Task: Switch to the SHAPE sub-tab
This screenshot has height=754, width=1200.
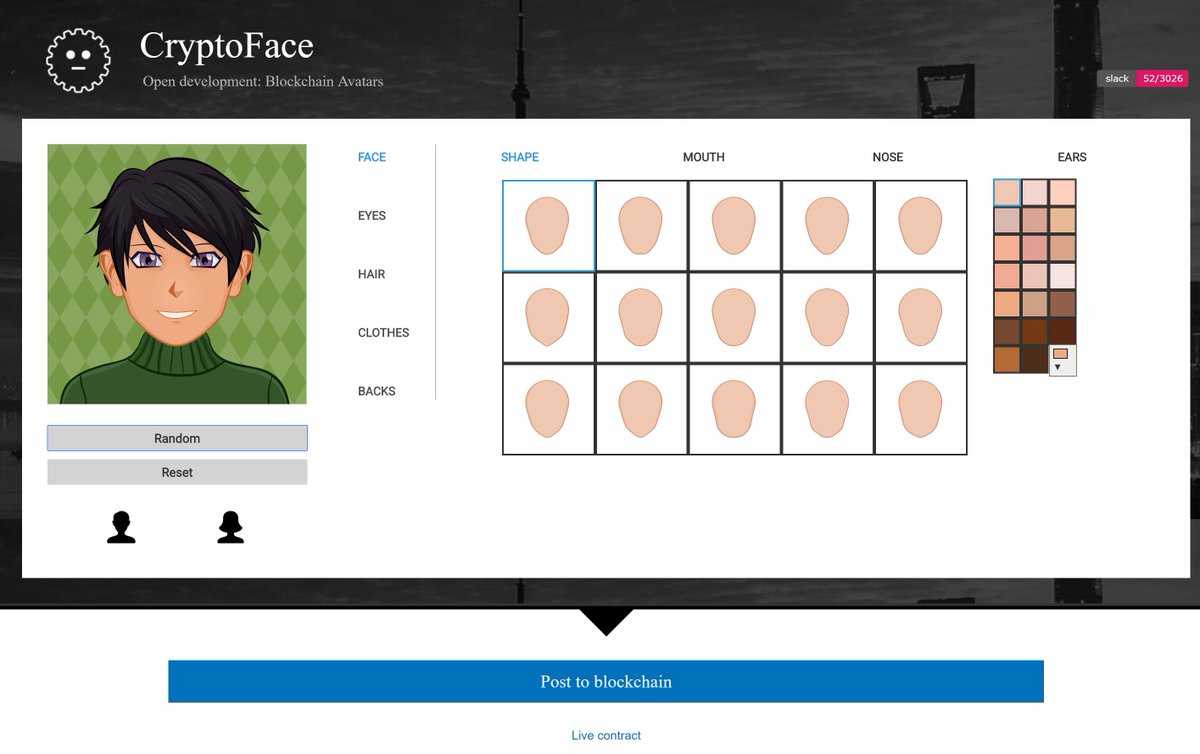Action: click(520, 157)
